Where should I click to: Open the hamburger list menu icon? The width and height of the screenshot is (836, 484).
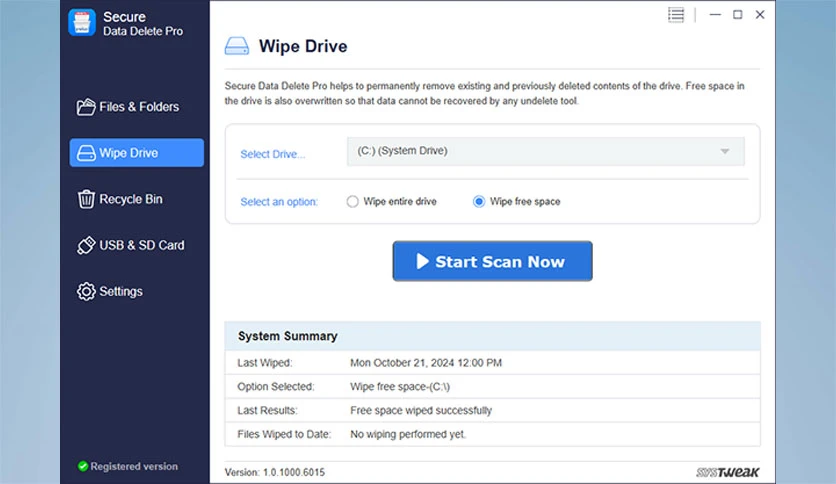pyautogui.click(x=676, y=15)
